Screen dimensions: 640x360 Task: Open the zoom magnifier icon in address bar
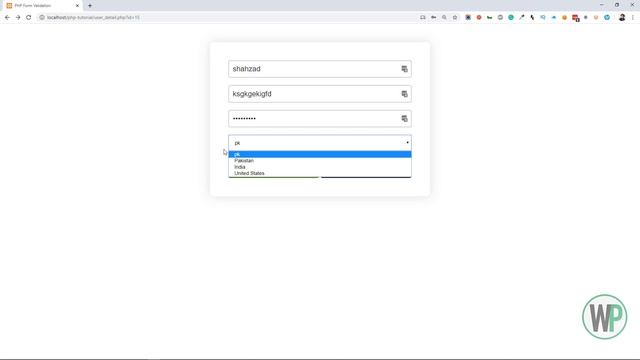click(444, 18)
